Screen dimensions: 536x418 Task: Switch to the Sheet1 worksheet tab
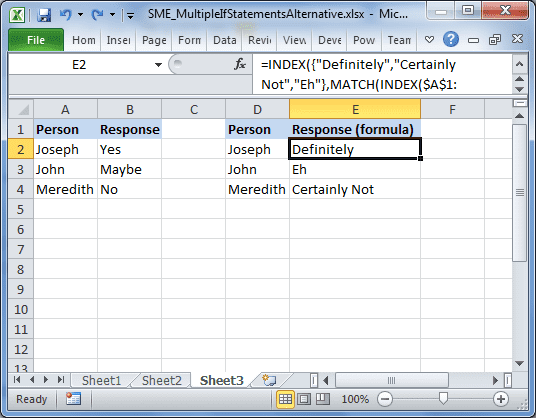pos(101,380)
